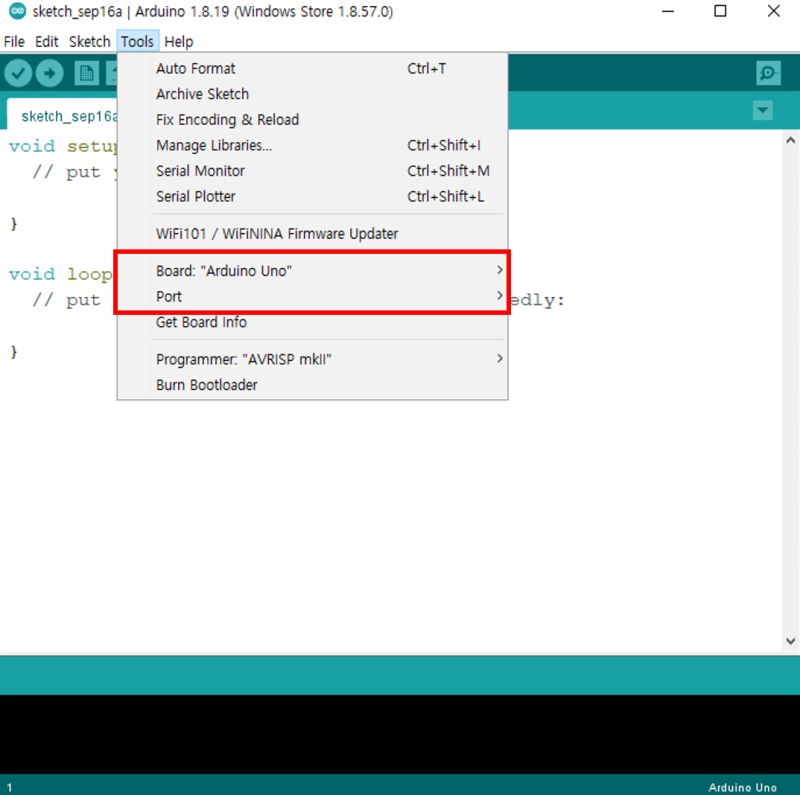The image size is (800, 795).
Task: Click the Upload arrow toolbar icon
Action: (x=48, y=73)
